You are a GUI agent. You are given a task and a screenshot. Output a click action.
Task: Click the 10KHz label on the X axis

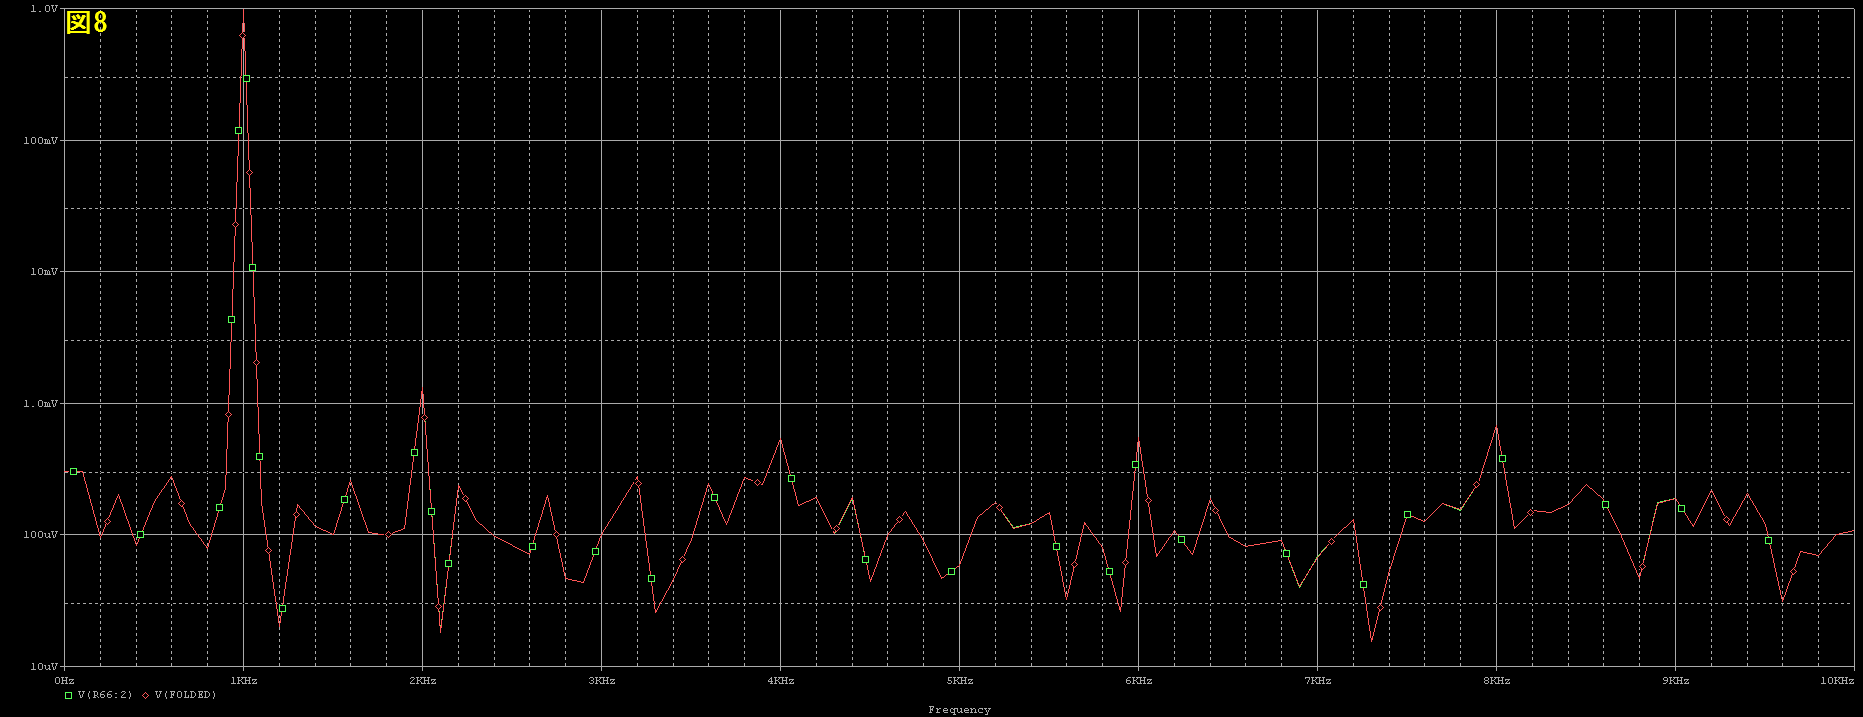[1837, 681]
